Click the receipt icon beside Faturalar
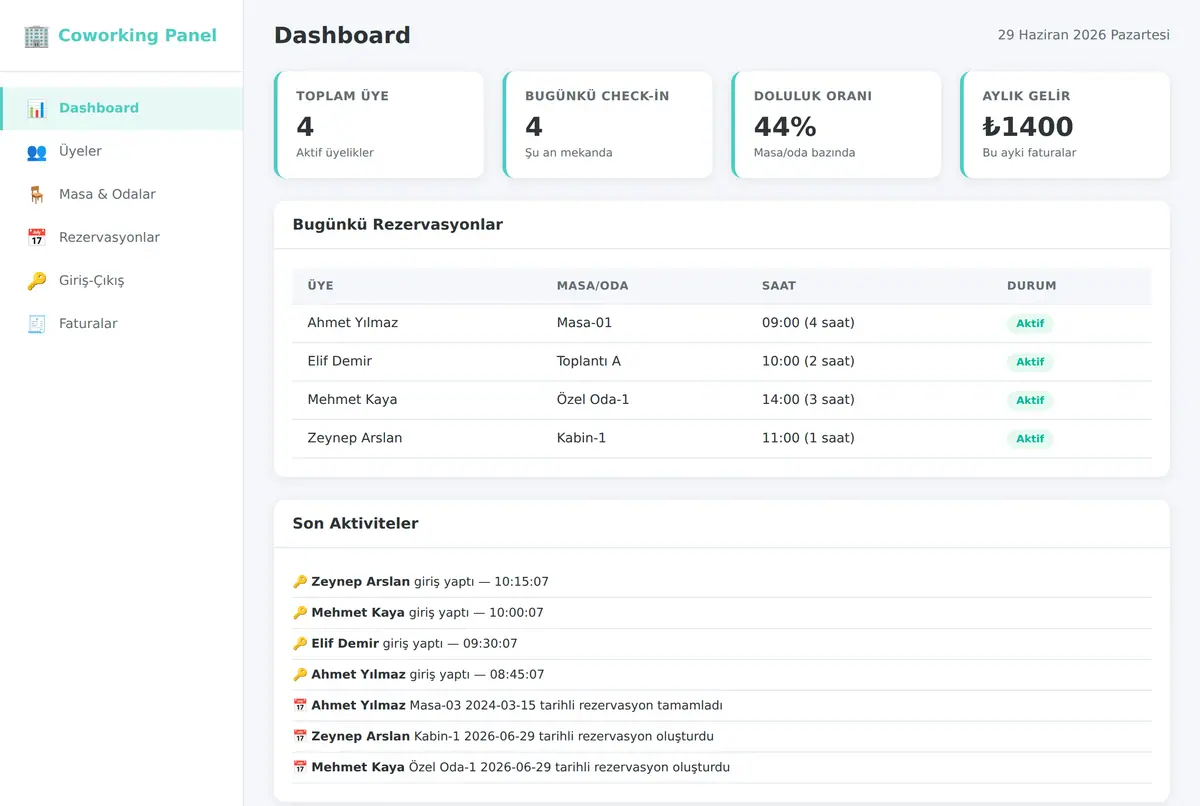Image resolution: width=1200 pixels, height=806 pixels. pyautogui.click(x=37, y=323)
